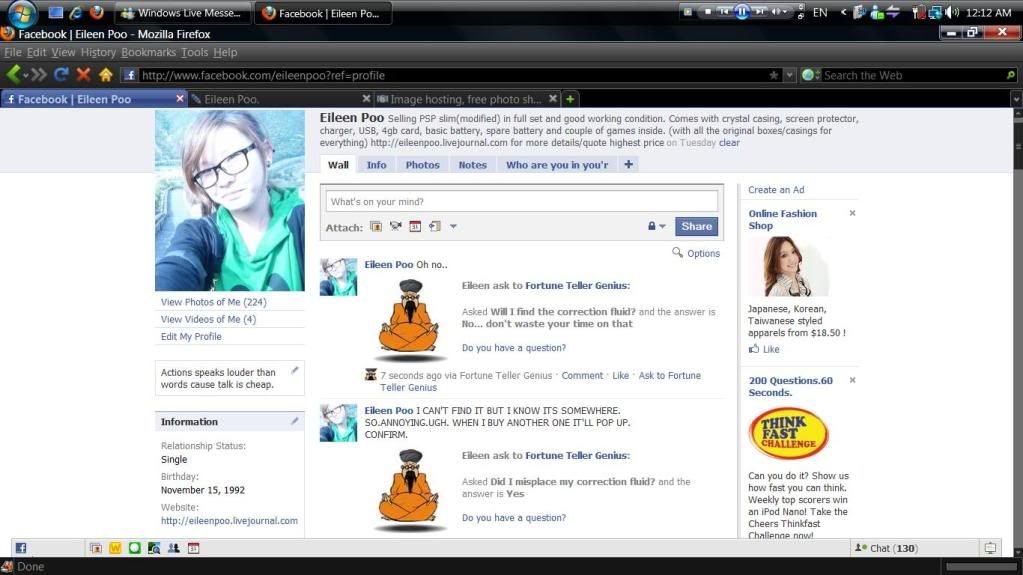Open the Events calendar icon in bottom bar
1023x575 pixels.
coord(193,548)
